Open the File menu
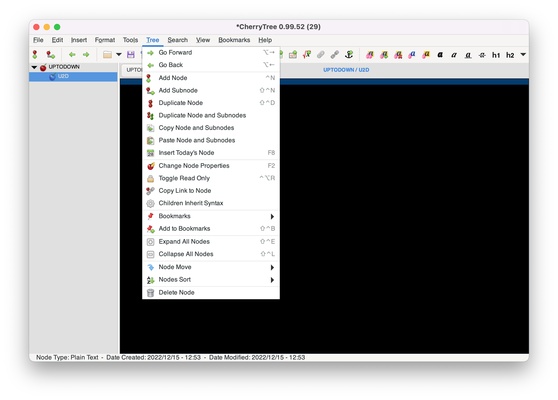Image resolution: width=558 pixels, height=400 pixels. (38, 40)
